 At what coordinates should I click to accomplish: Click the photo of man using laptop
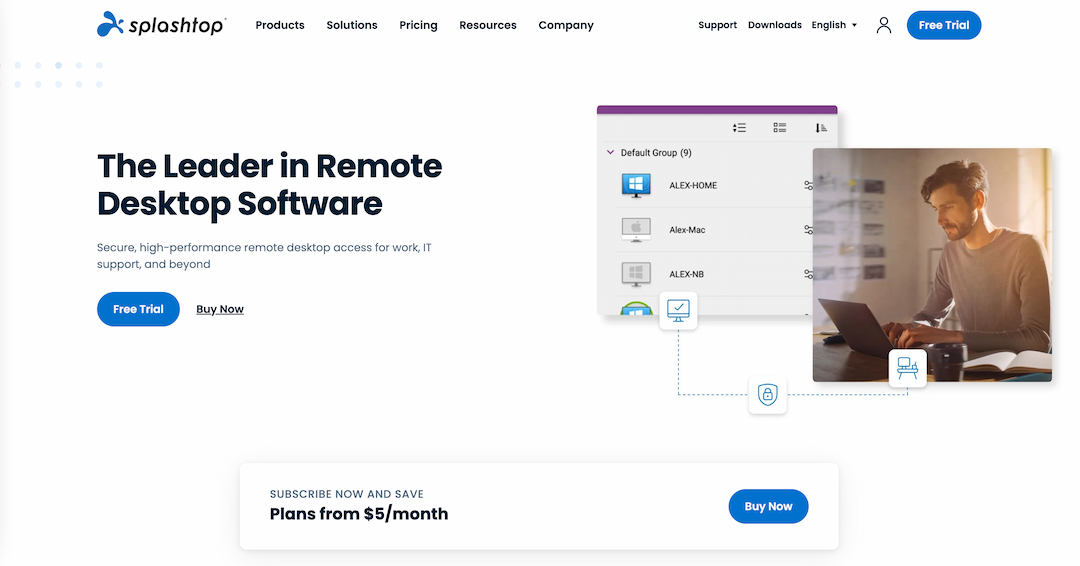tap(932, 264)
